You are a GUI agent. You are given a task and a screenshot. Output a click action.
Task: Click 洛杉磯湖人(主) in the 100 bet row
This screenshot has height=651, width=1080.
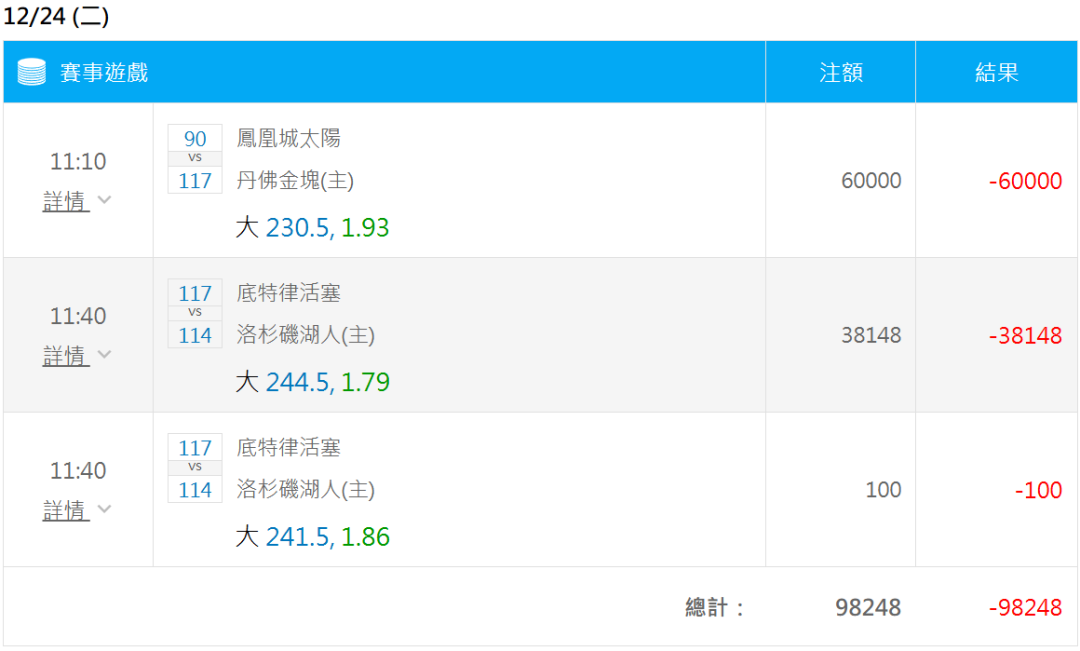pos(306,490)
